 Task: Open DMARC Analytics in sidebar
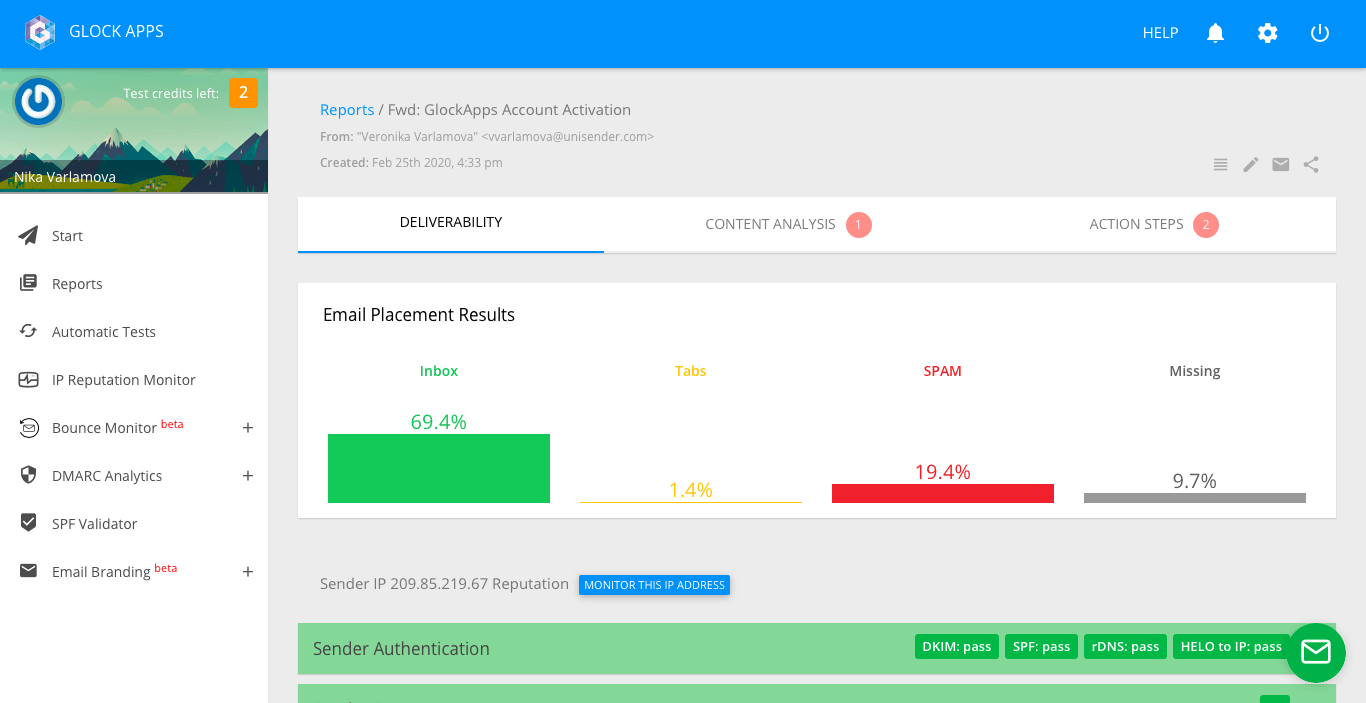coord(107,476)
